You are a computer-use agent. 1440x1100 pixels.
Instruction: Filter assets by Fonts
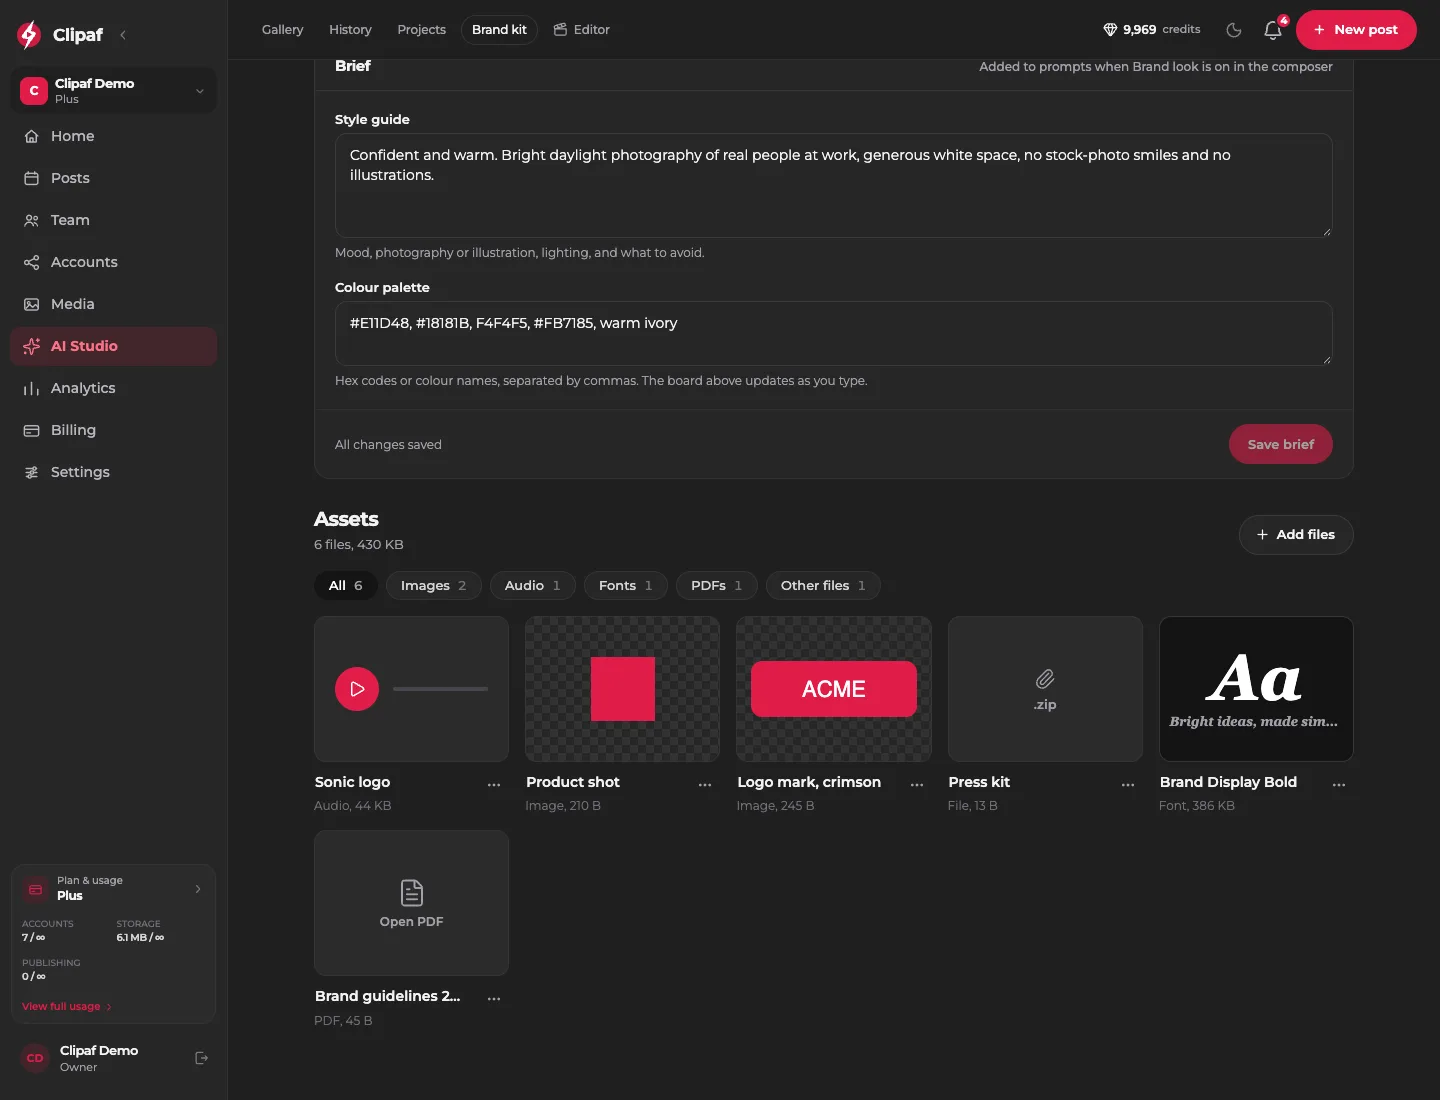(626, 586)
